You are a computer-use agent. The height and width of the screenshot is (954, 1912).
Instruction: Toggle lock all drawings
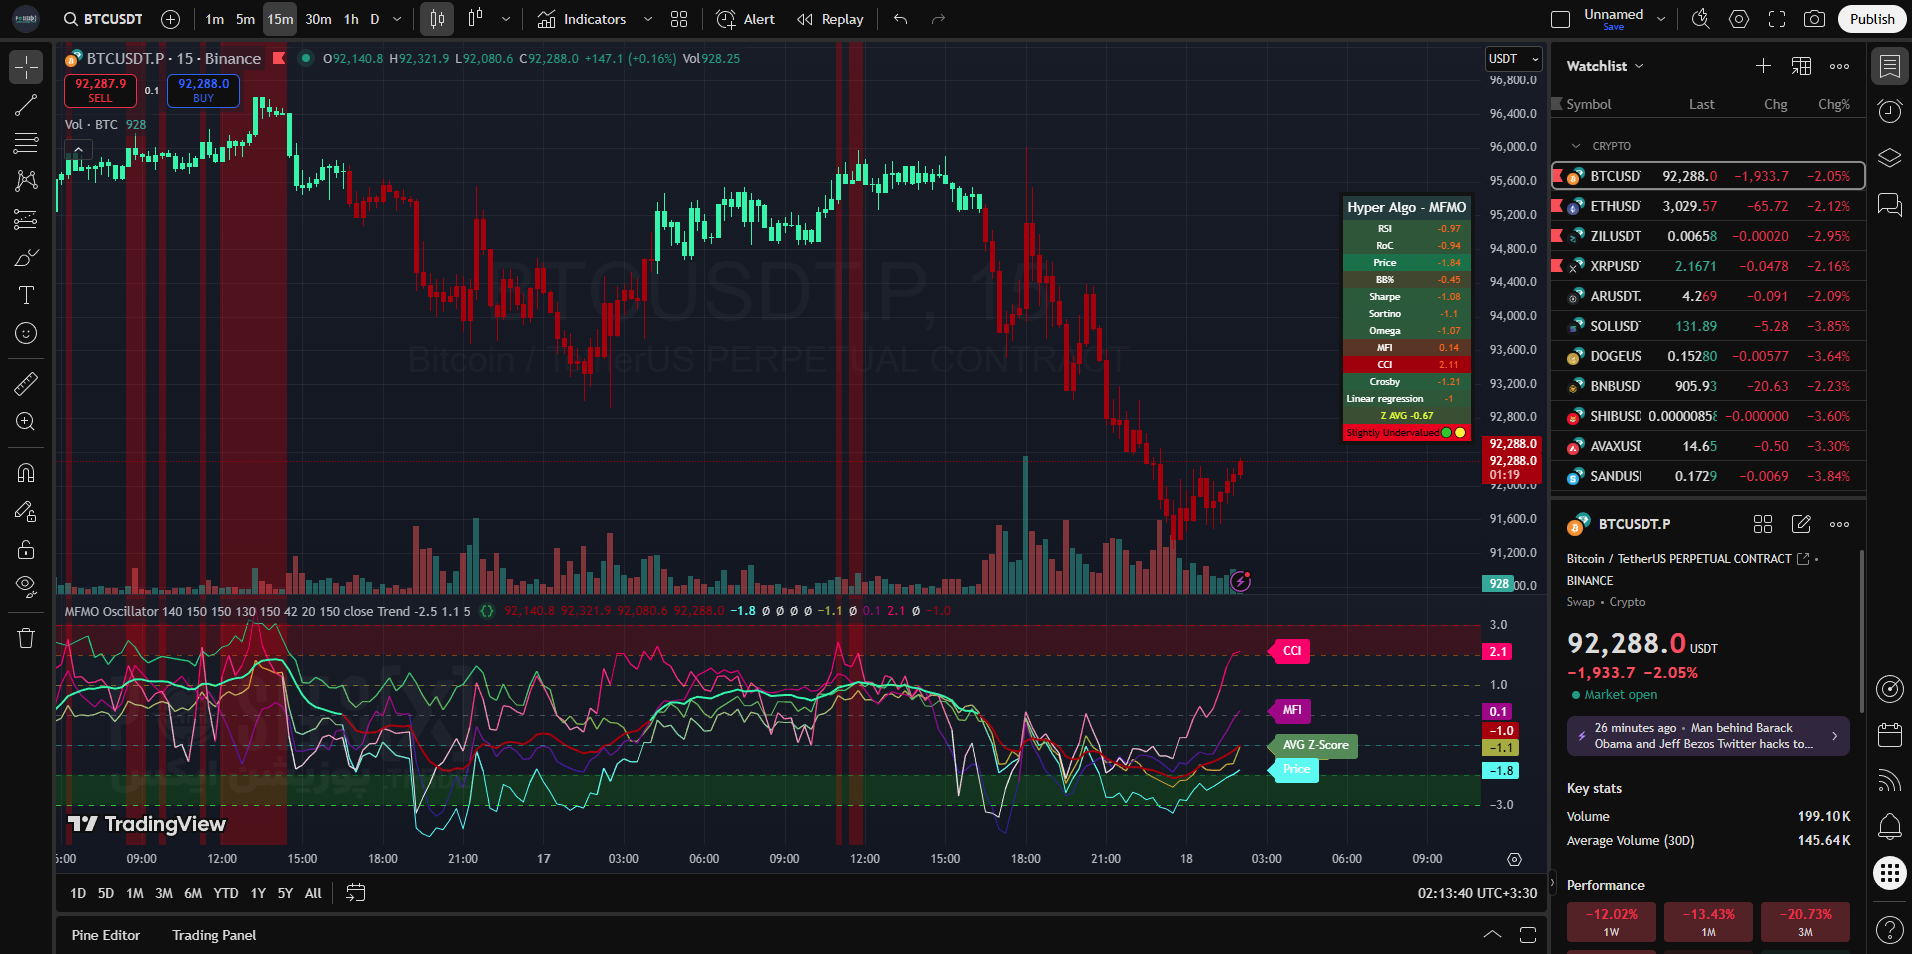point(26,549)
